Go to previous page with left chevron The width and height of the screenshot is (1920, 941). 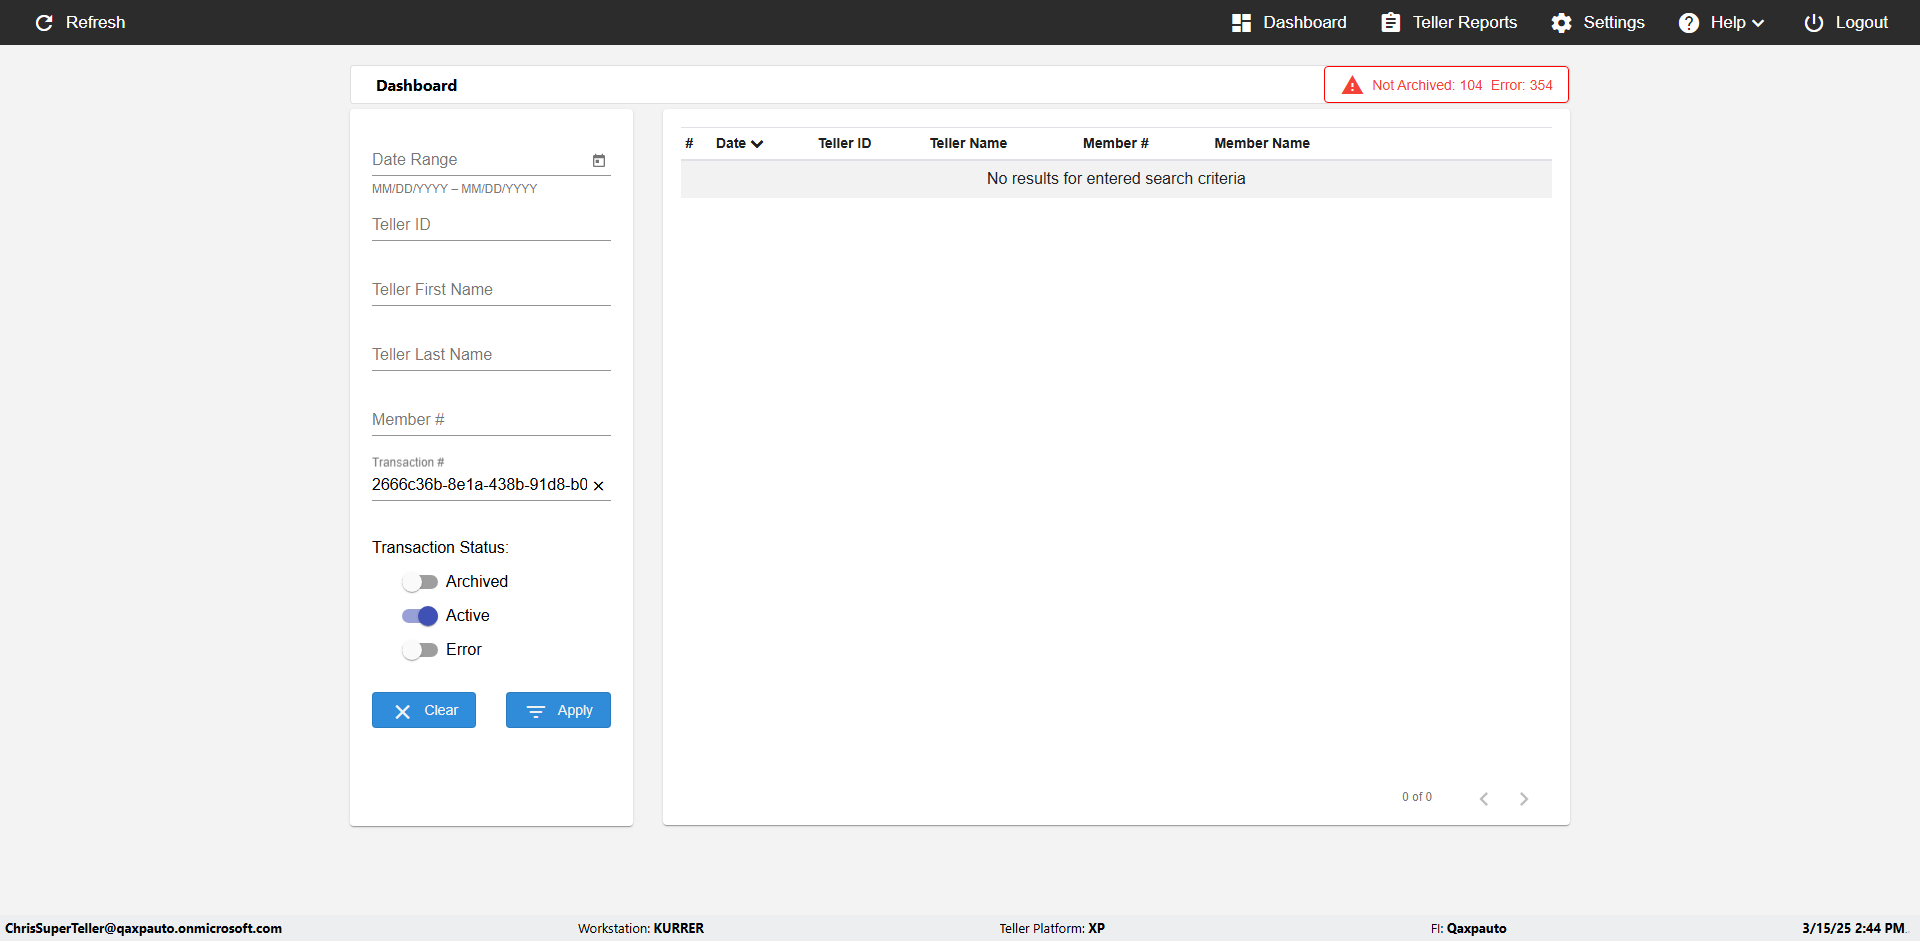pyautogui.click(x=1484, y=798)
